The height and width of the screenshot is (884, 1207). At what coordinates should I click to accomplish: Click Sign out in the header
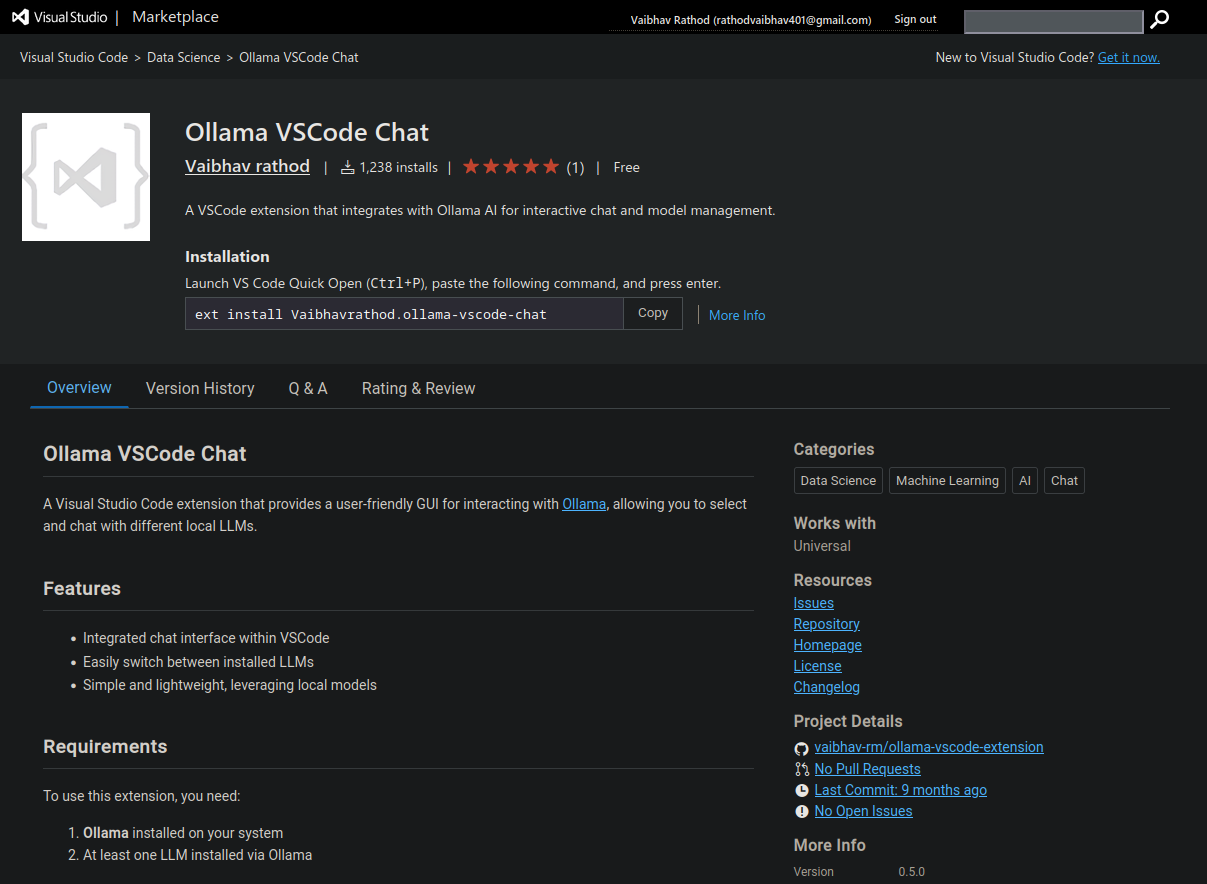914,18
